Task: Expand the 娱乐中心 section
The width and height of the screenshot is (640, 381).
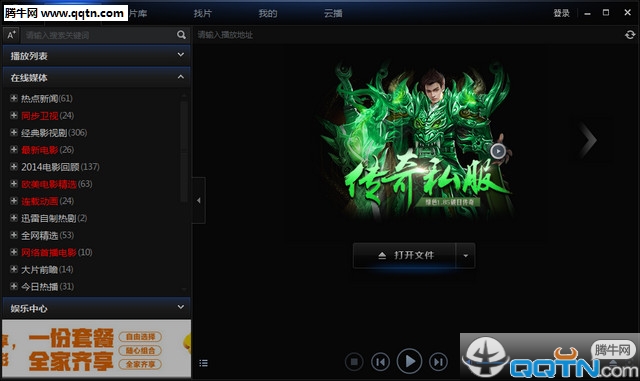Action: pos(180,307)
